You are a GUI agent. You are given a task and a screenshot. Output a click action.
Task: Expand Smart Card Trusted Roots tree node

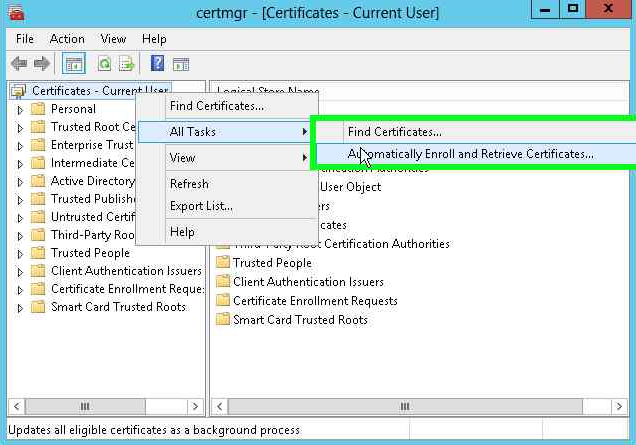click(x=19, y=308)
